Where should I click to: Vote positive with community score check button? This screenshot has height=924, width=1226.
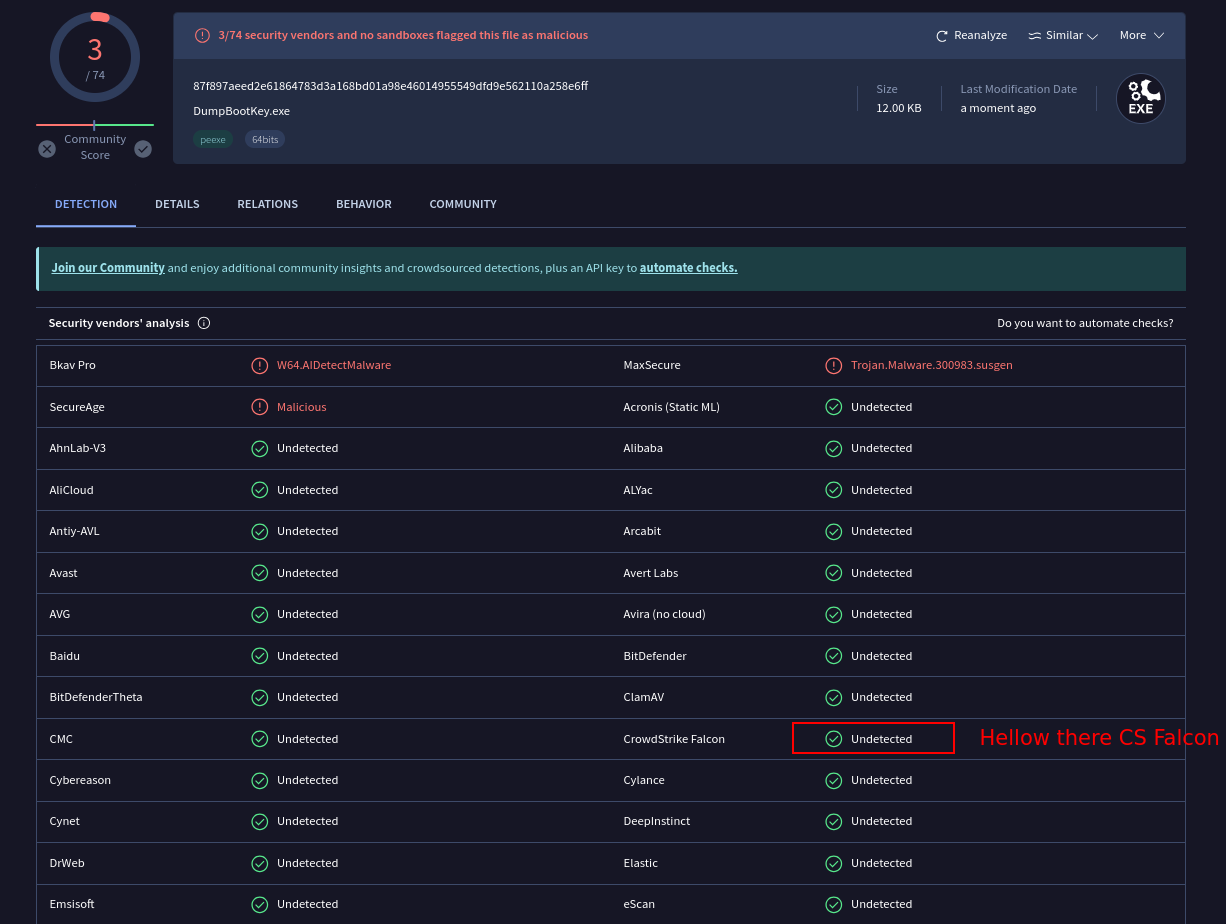(x=143, y=149)
